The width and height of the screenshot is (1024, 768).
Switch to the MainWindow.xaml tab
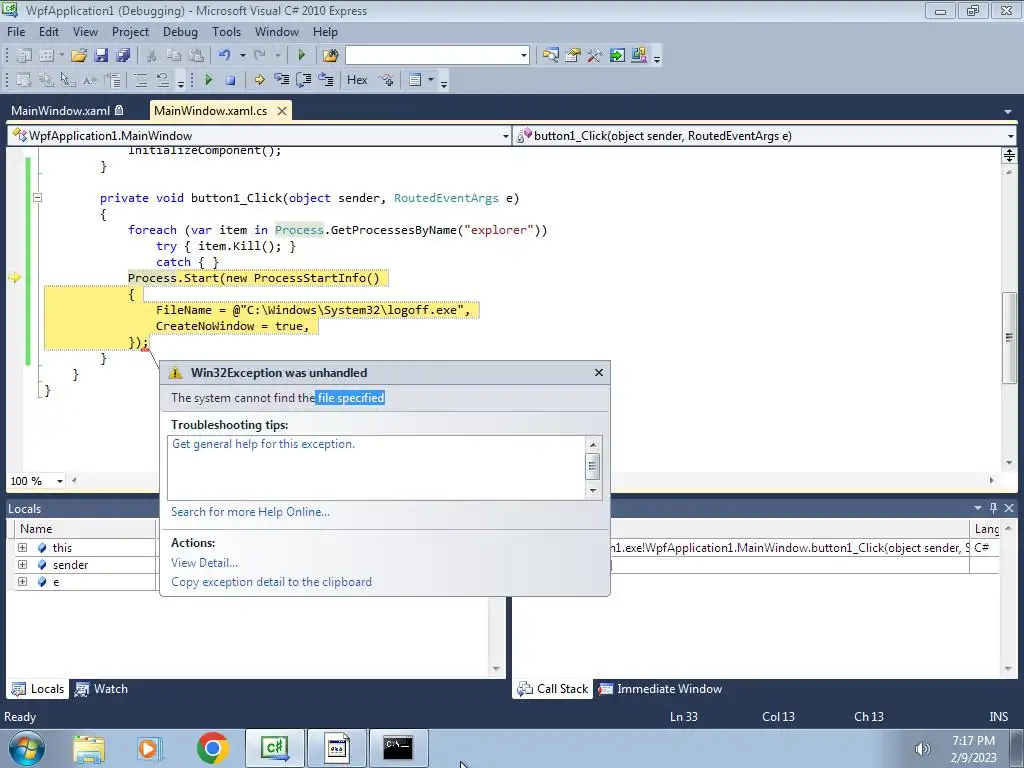point(67,110)
